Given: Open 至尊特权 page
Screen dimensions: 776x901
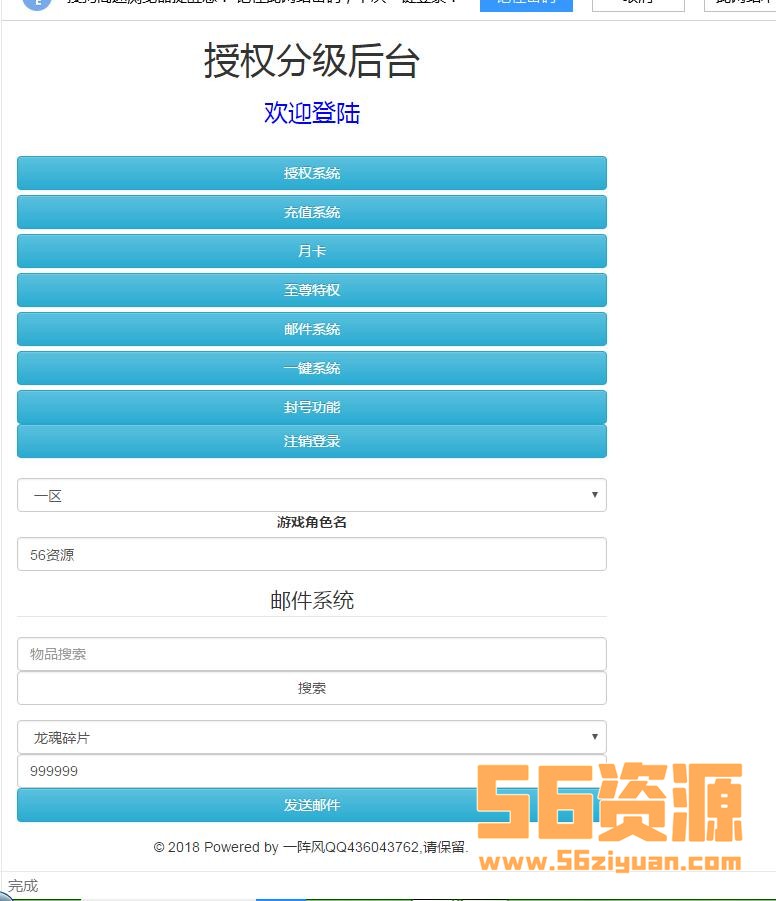Looking at the screenshot, I should (311, 290).
